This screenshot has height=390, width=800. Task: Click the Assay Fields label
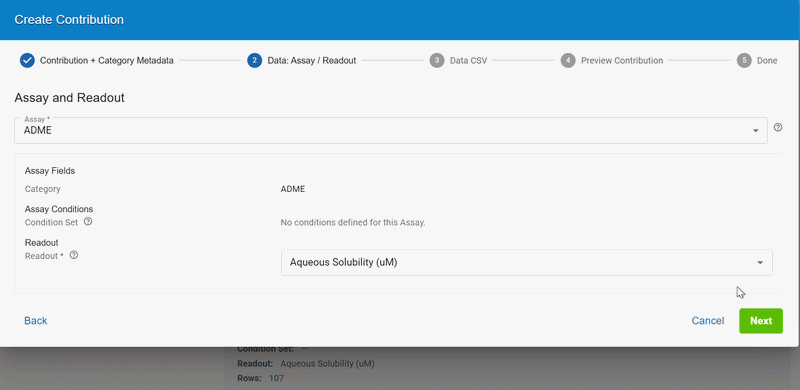(x=50, y=171)
